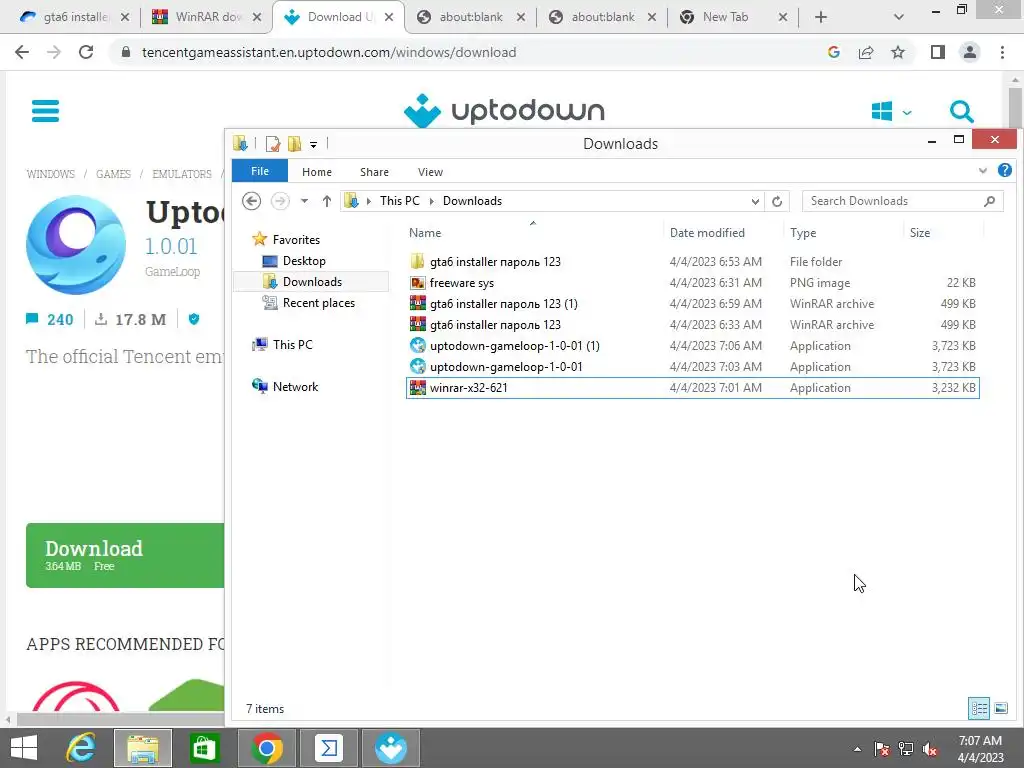This screenshot has width=1024, height=768.
Task: Toggle Chrome side panel
Action: (938, 52)
